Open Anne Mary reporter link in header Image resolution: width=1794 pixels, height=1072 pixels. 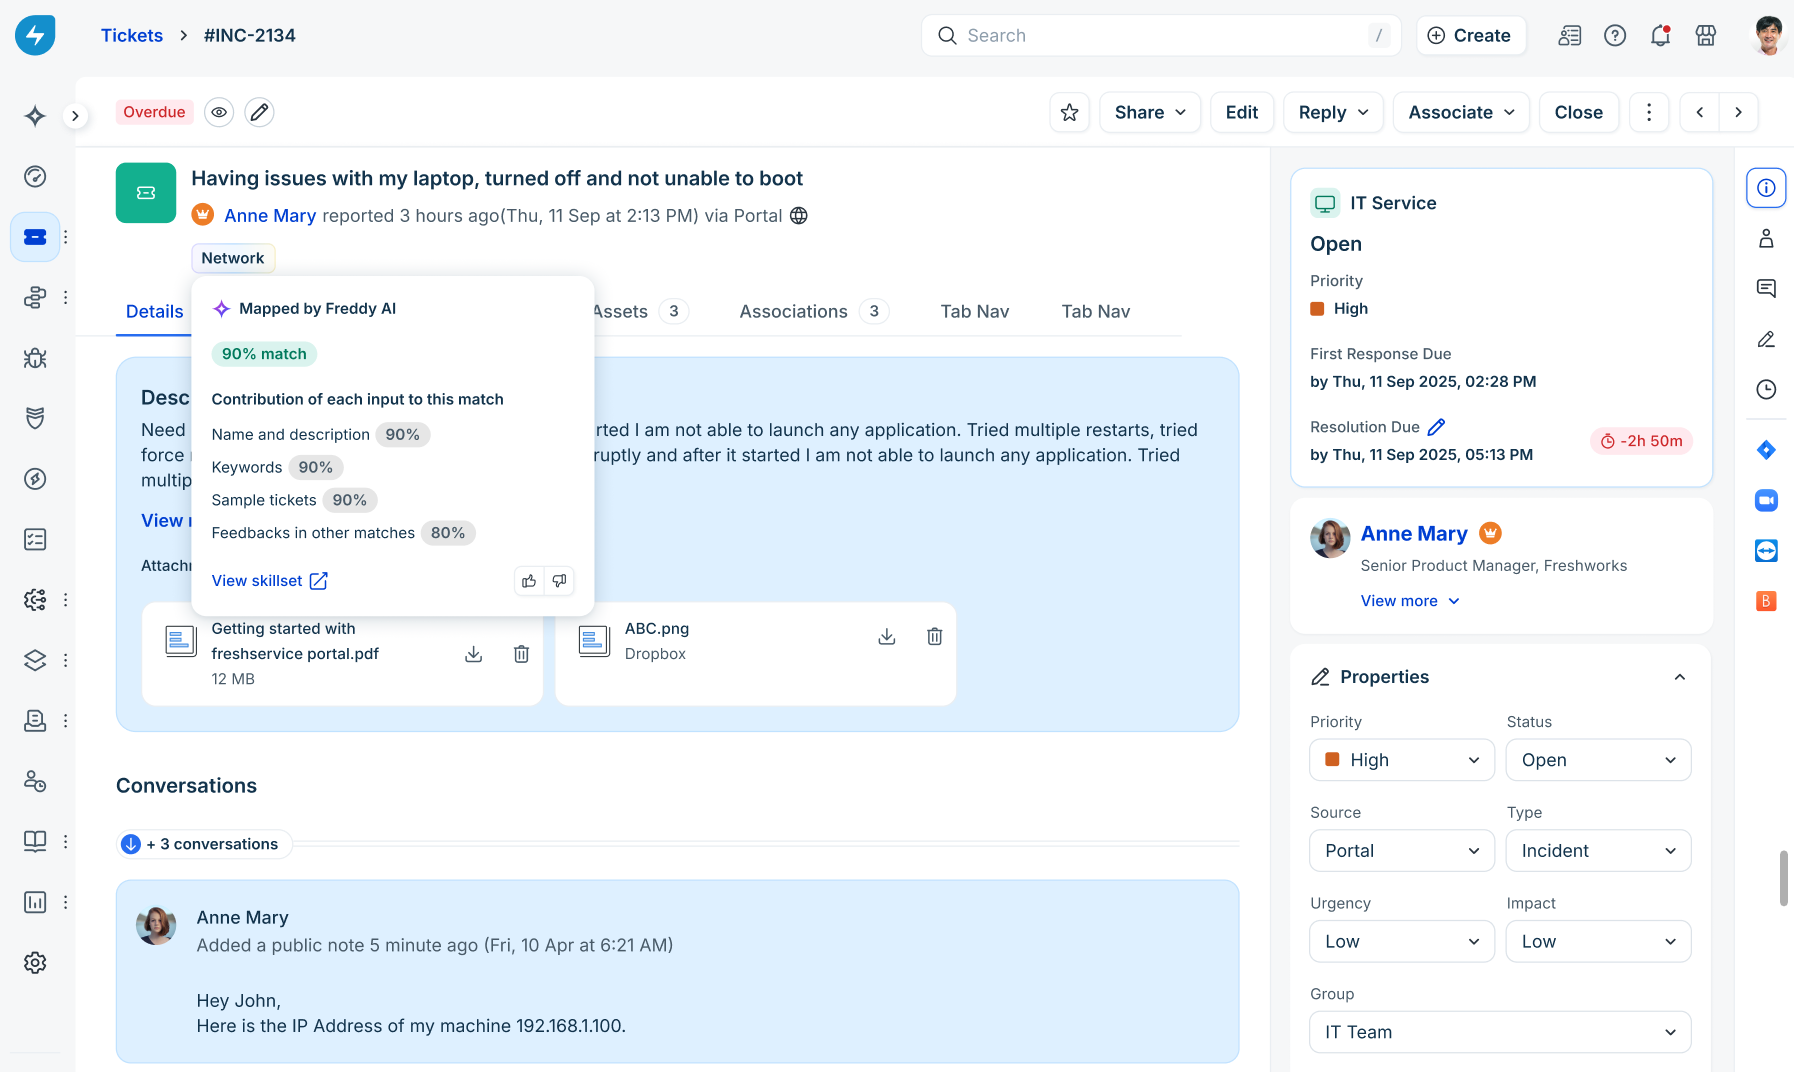(270, 216)
